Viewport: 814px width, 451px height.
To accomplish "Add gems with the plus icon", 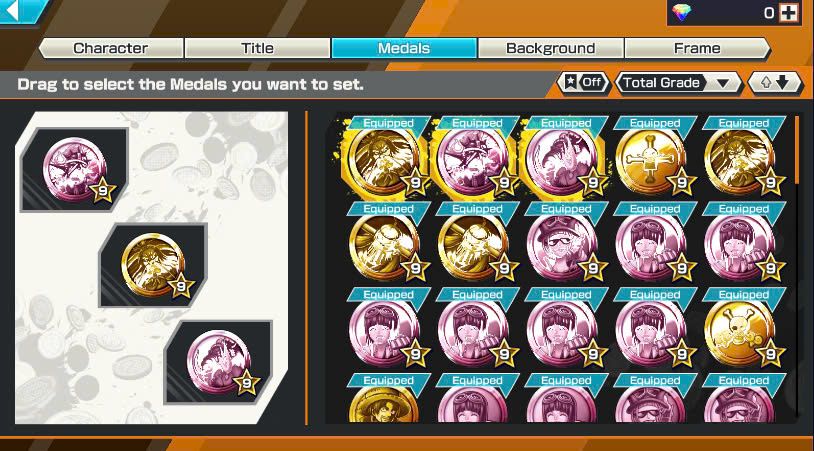I will 789,12.
